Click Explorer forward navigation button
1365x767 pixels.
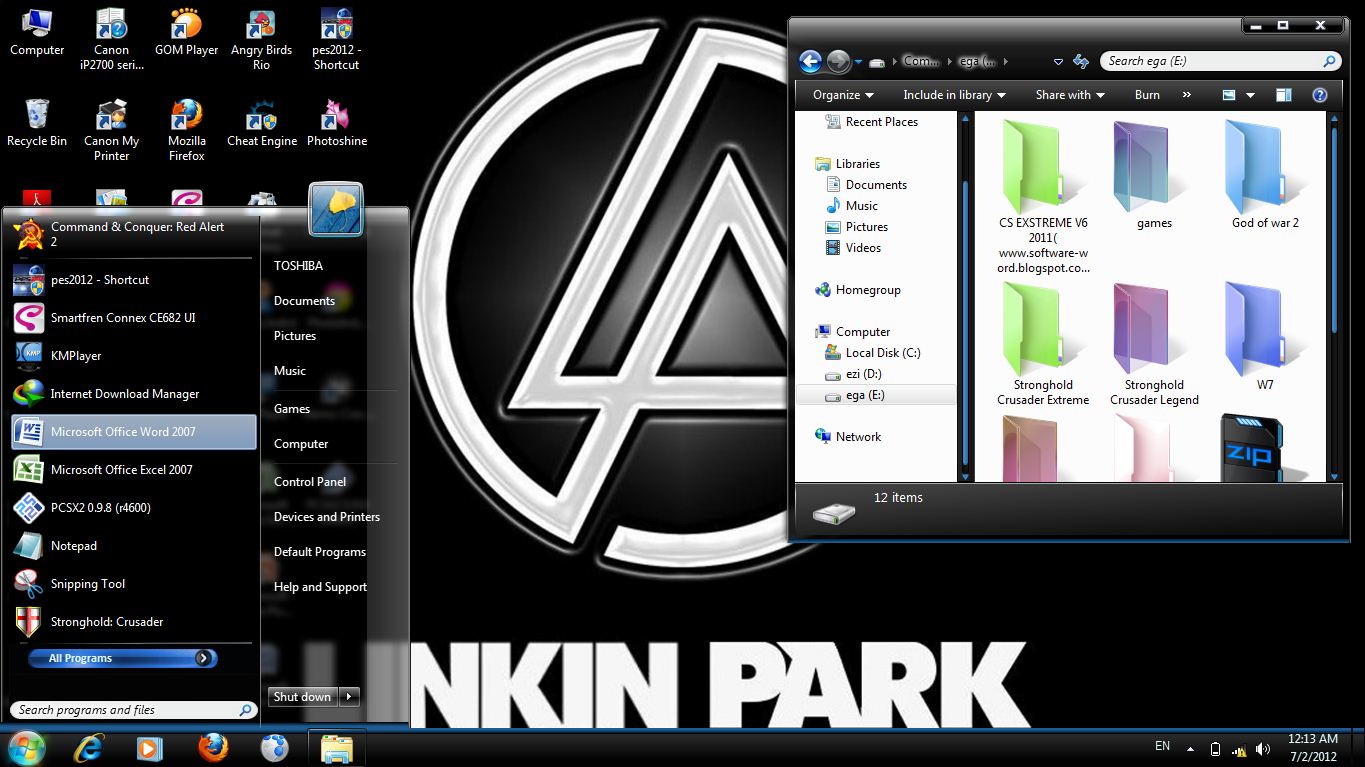[x=839, y=61]
